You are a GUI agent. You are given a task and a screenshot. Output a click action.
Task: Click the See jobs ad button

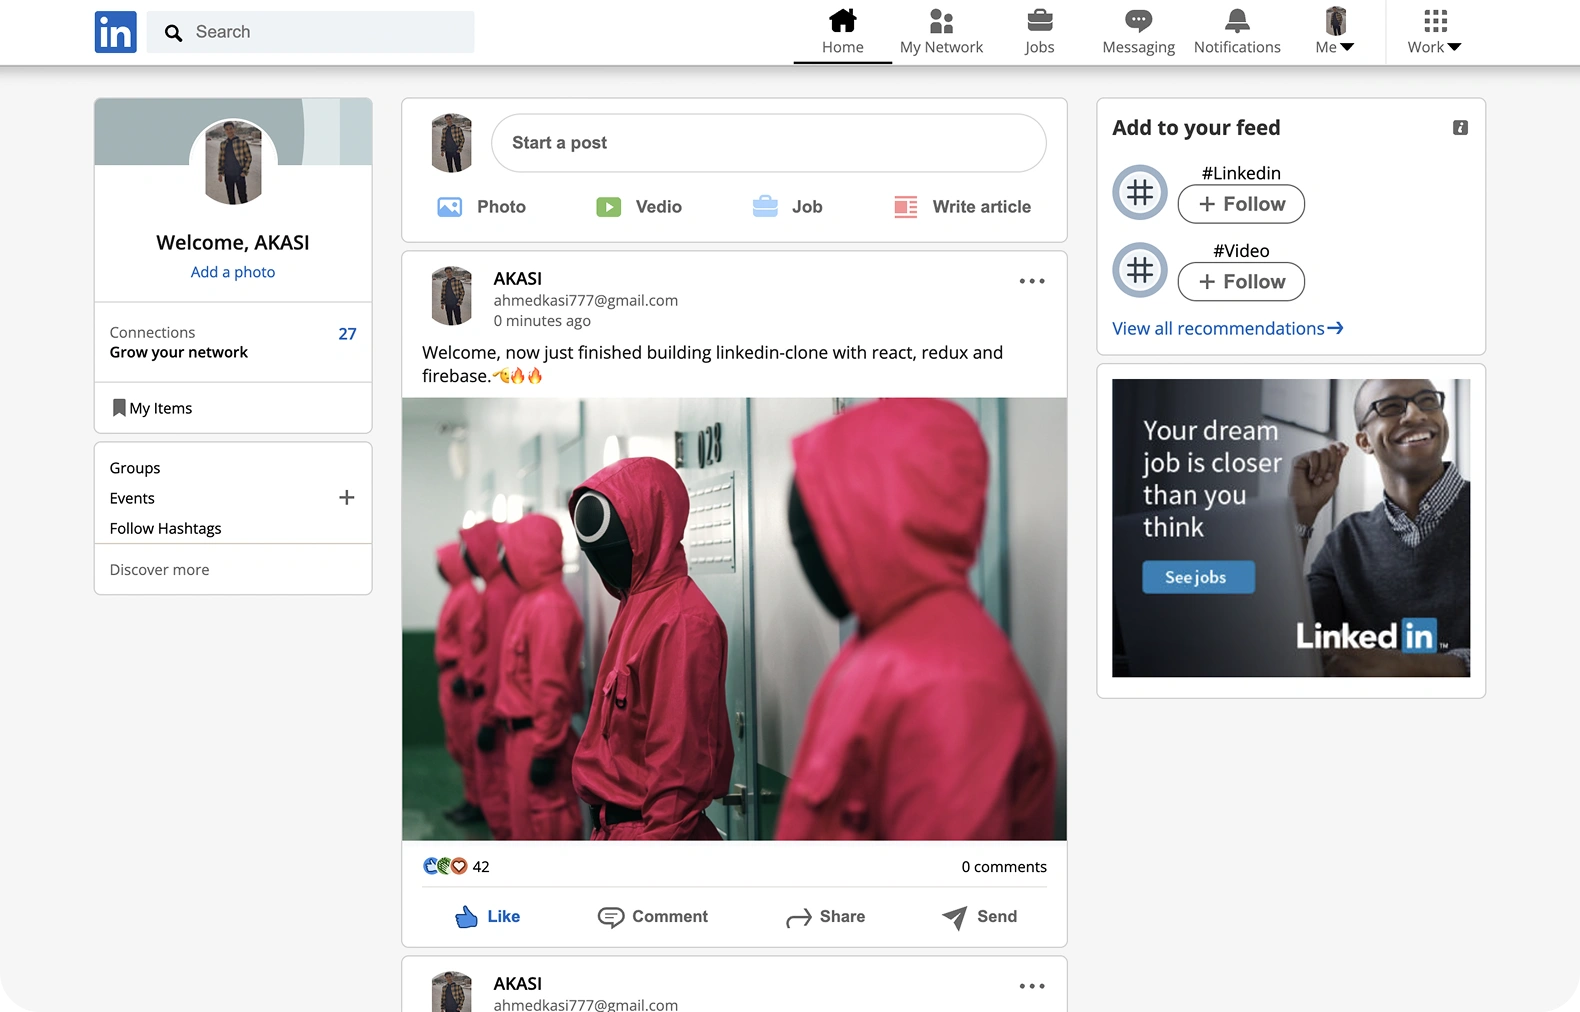(x=1198, y=577)
